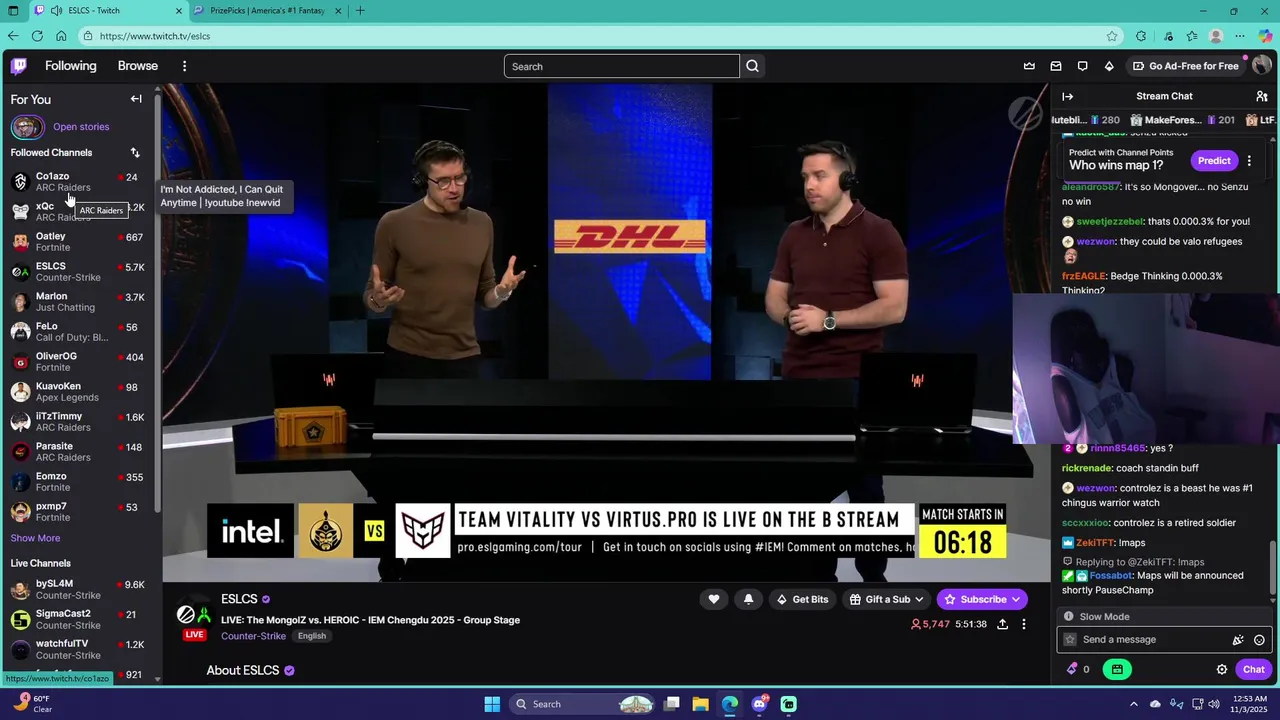The width and height of the screenshot is (1280, 720).
Task: Select the ESLCS - Twitch browser tab
Action: point(108,11)
